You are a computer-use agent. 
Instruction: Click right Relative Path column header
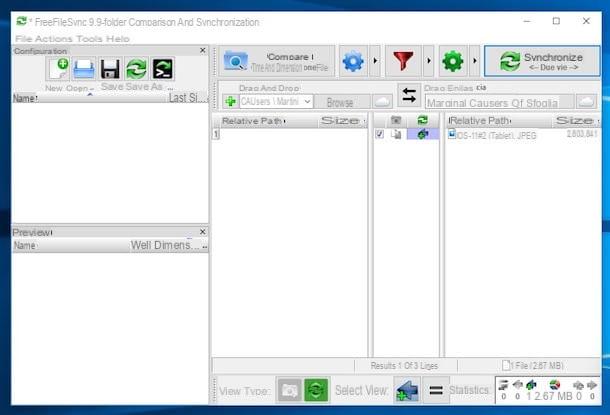(x=499, y=121)
